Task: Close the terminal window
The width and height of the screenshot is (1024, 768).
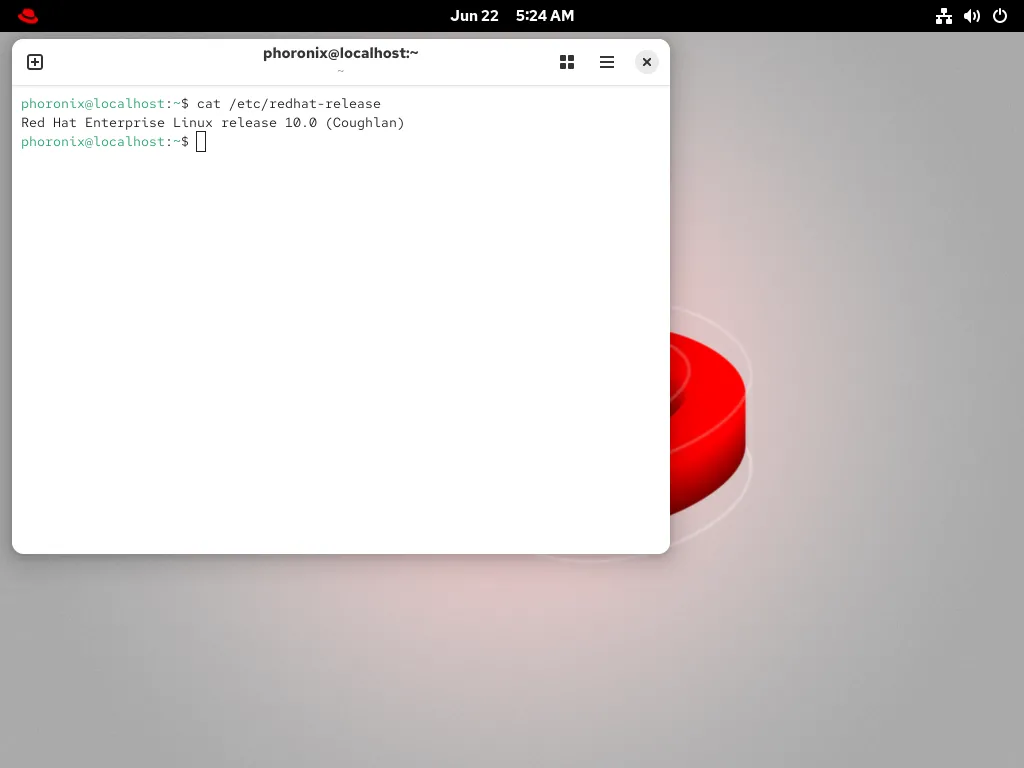Action: [647, 62]
